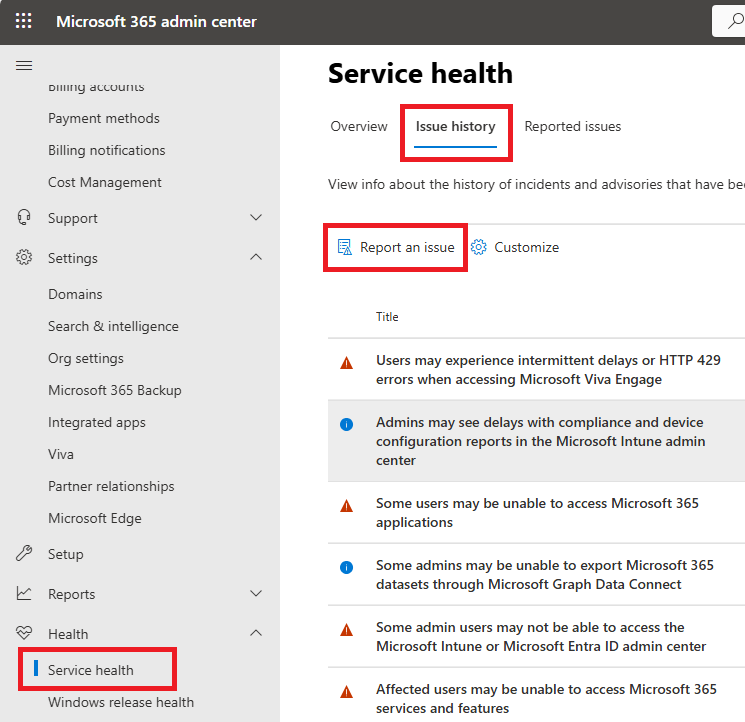This screenshot has height=722, width=745.
Task: Click the Service health heading
Action: coord(420,74)
